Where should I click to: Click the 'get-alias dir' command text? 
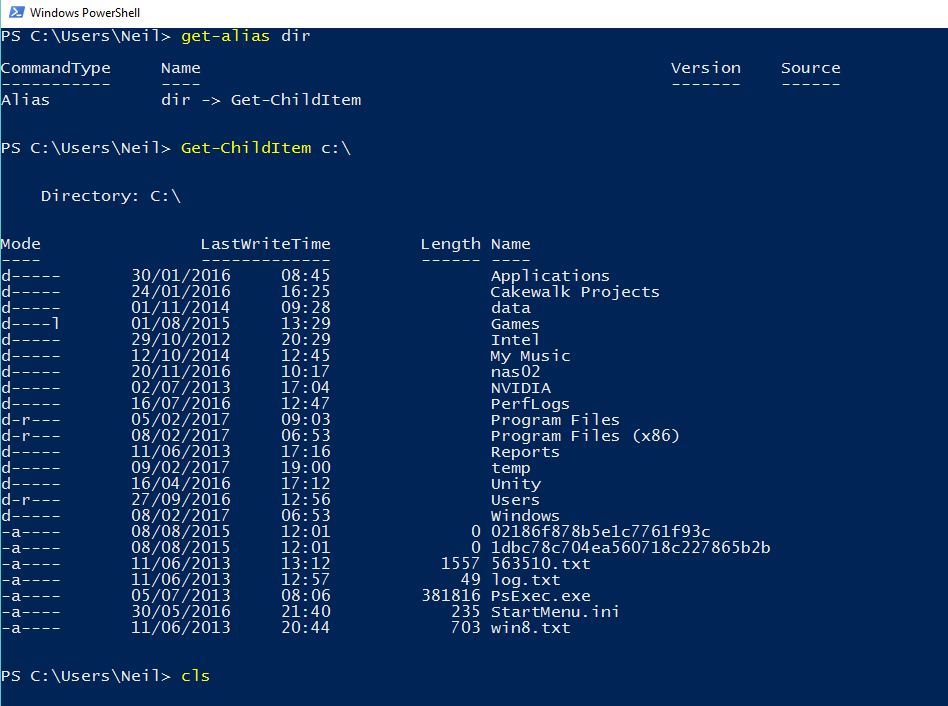click(245, 36)
